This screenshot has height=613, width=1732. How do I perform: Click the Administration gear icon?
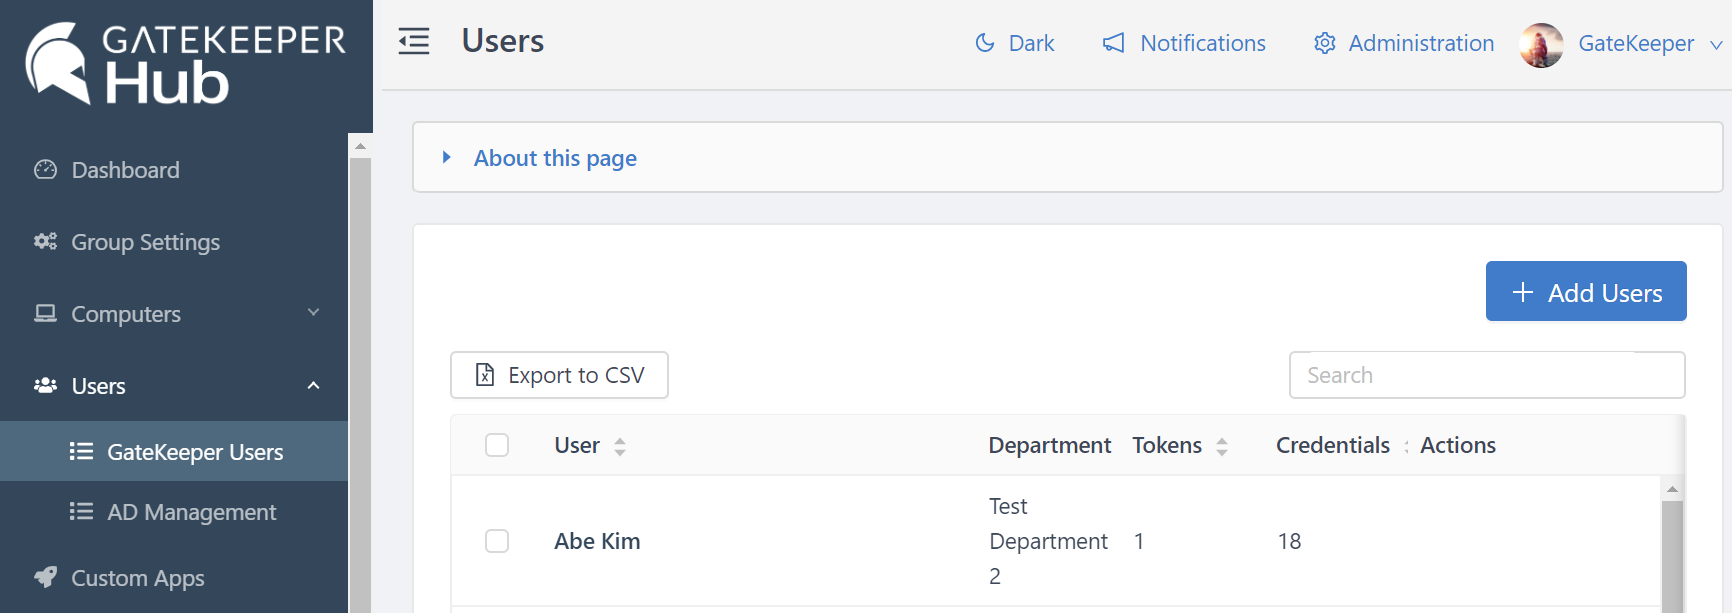(1324, 43)
